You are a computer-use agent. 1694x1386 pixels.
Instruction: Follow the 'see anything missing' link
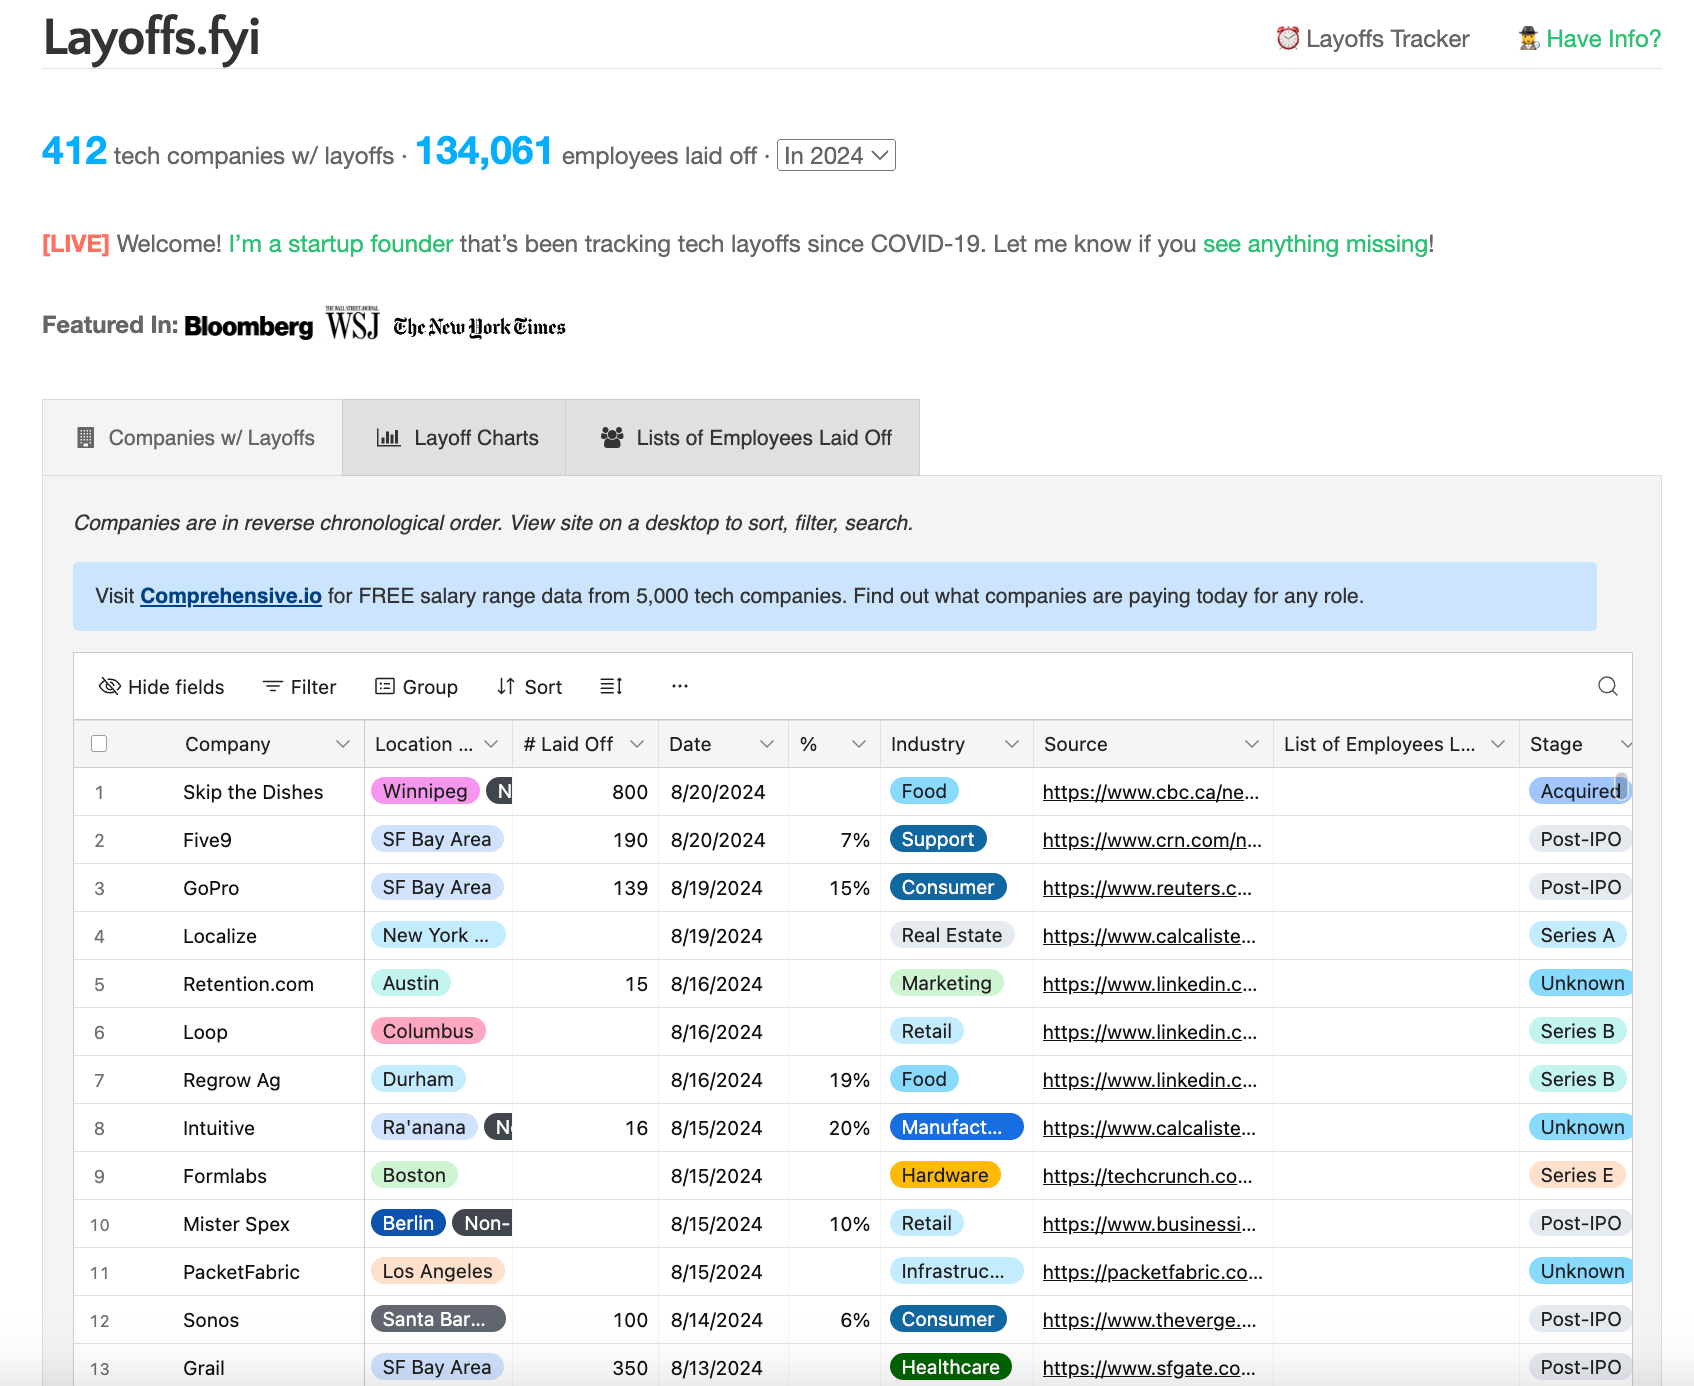click(1315, 244)
